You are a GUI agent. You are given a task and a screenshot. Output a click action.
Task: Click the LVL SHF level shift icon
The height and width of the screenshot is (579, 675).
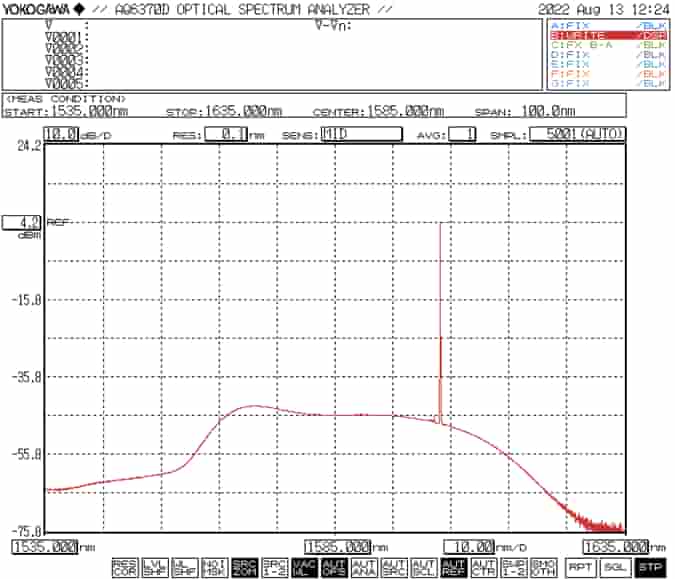[154, 567]
